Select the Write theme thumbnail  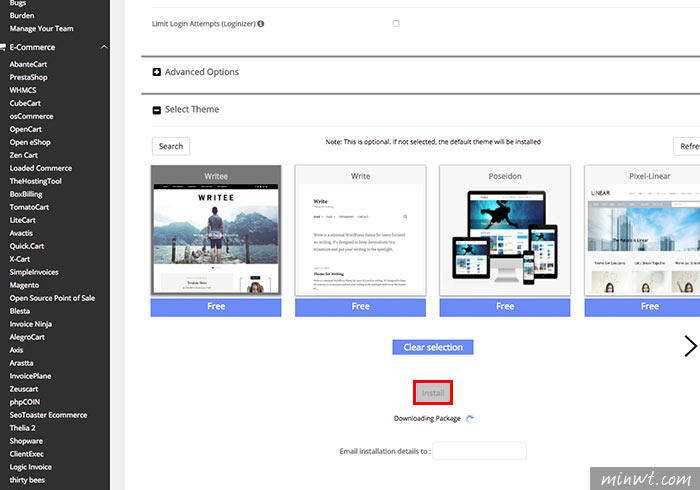360,230
